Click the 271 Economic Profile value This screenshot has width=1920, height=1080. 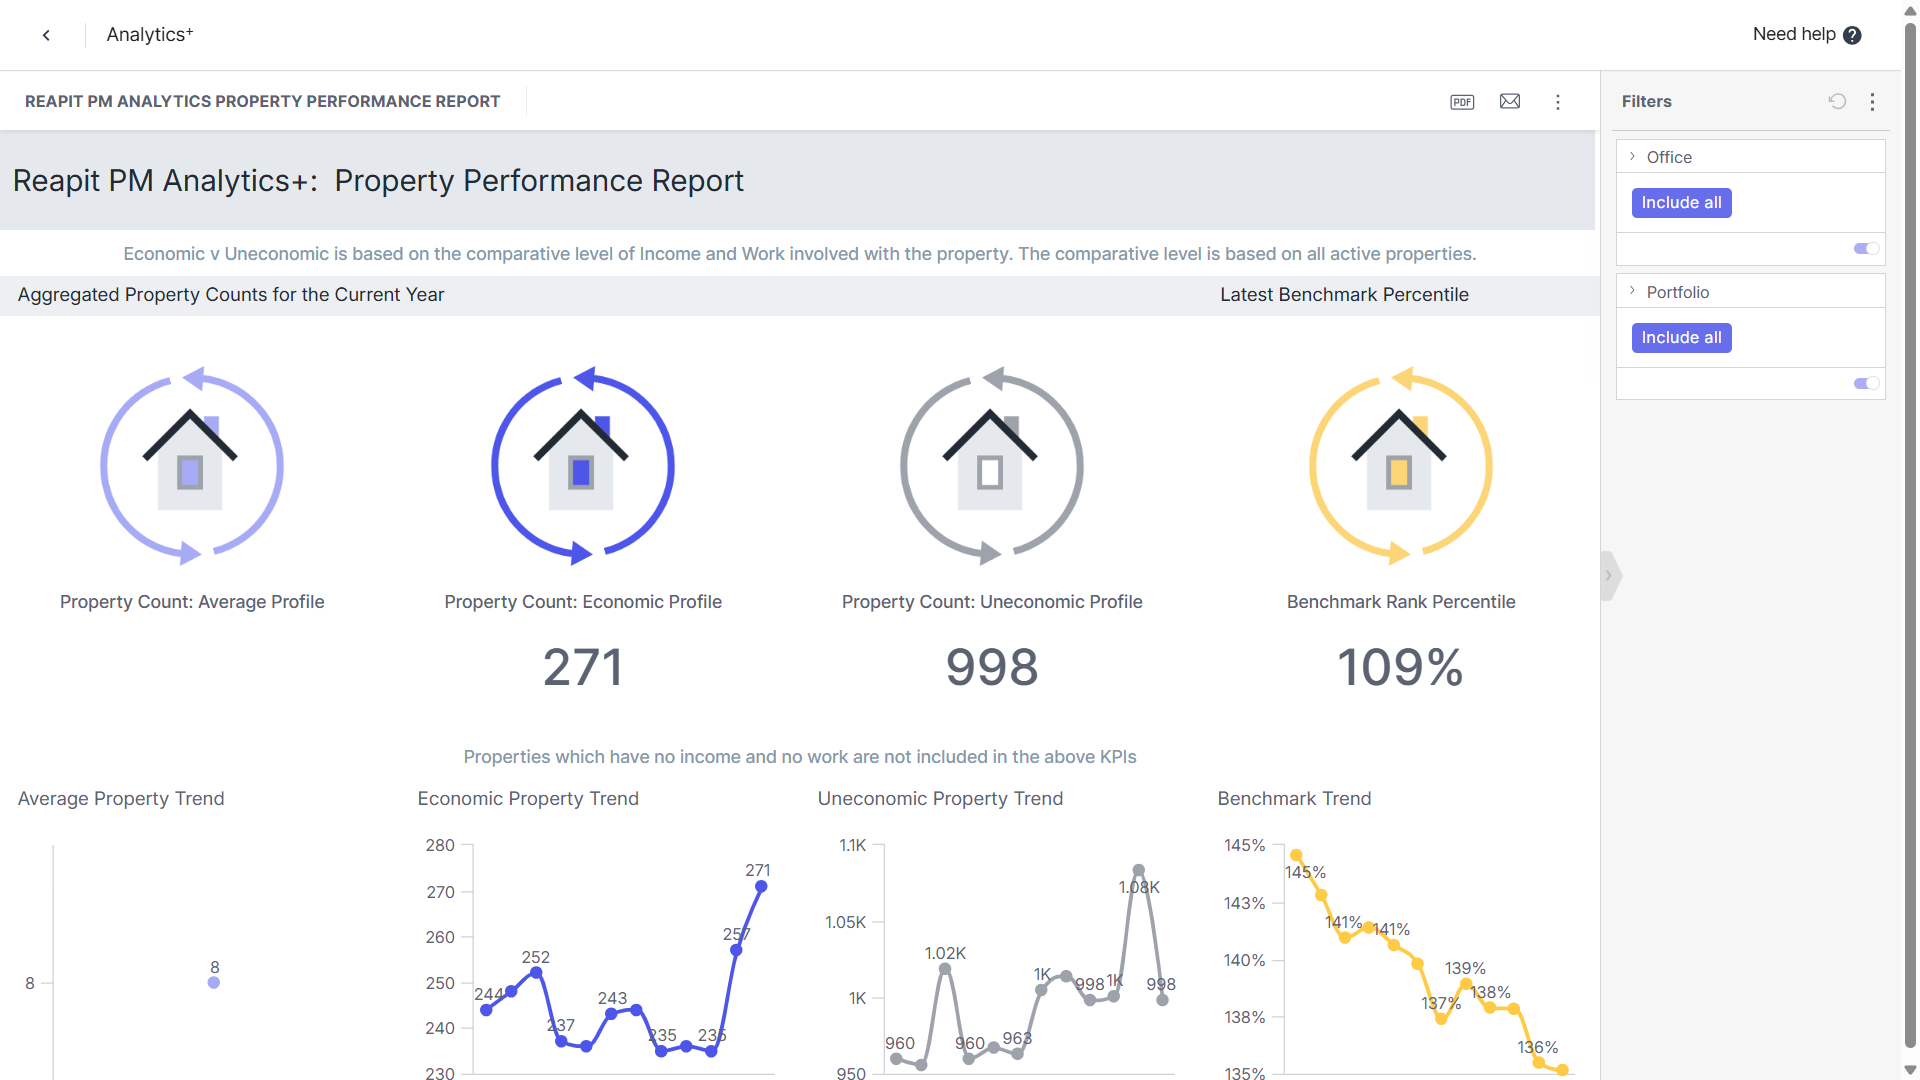point(583,667)
